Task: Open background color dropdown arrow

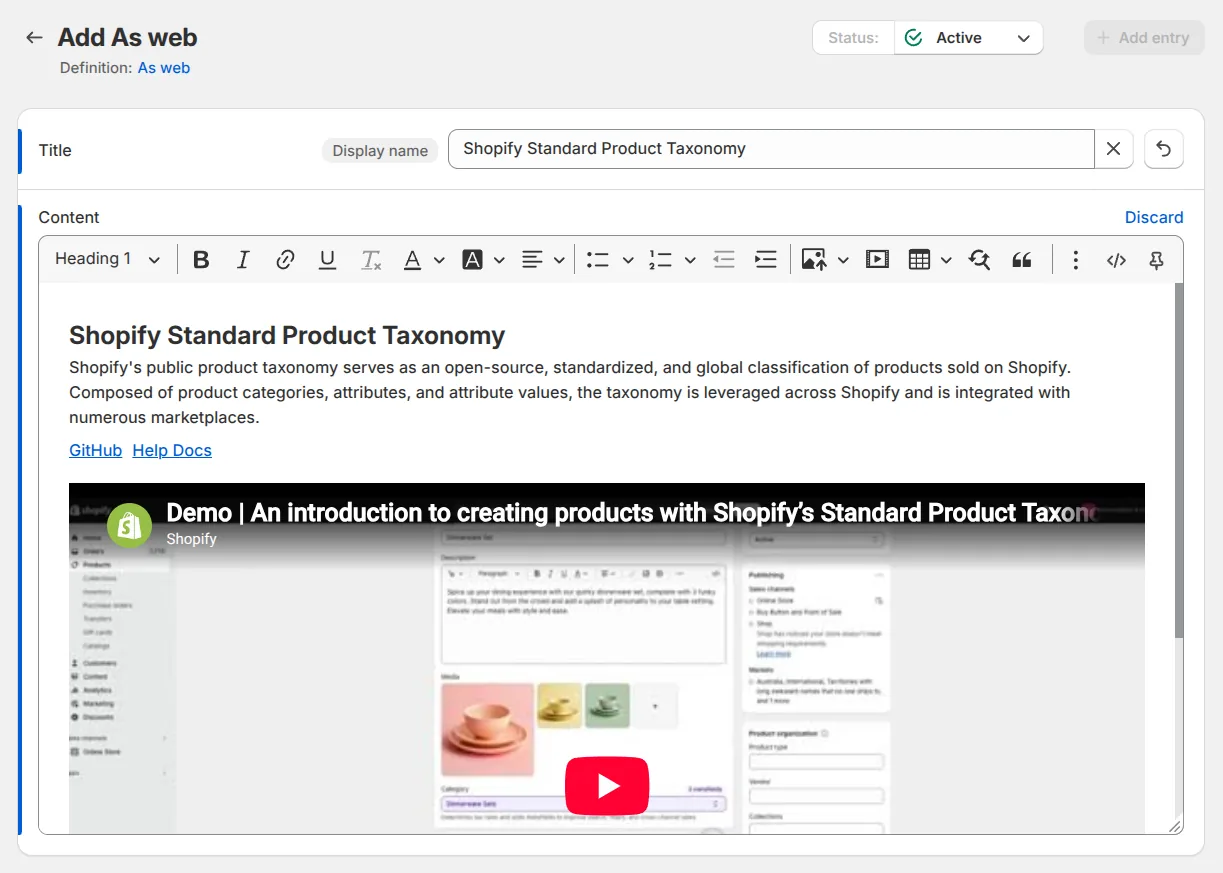Action: pos(499,260)
